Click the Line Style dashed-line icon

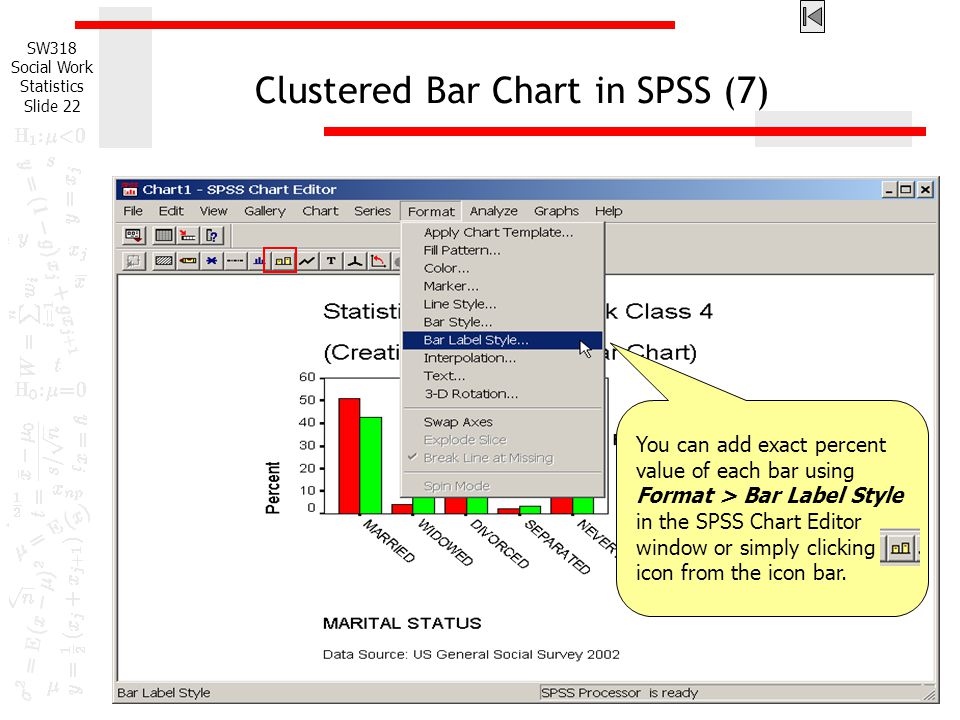point(235,261)
